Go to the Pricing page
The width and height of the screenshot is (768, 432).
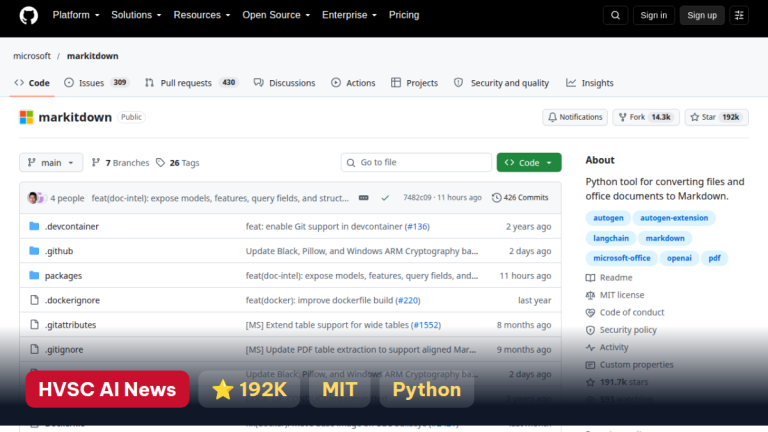pyautogui.click(x=404, y=15)
